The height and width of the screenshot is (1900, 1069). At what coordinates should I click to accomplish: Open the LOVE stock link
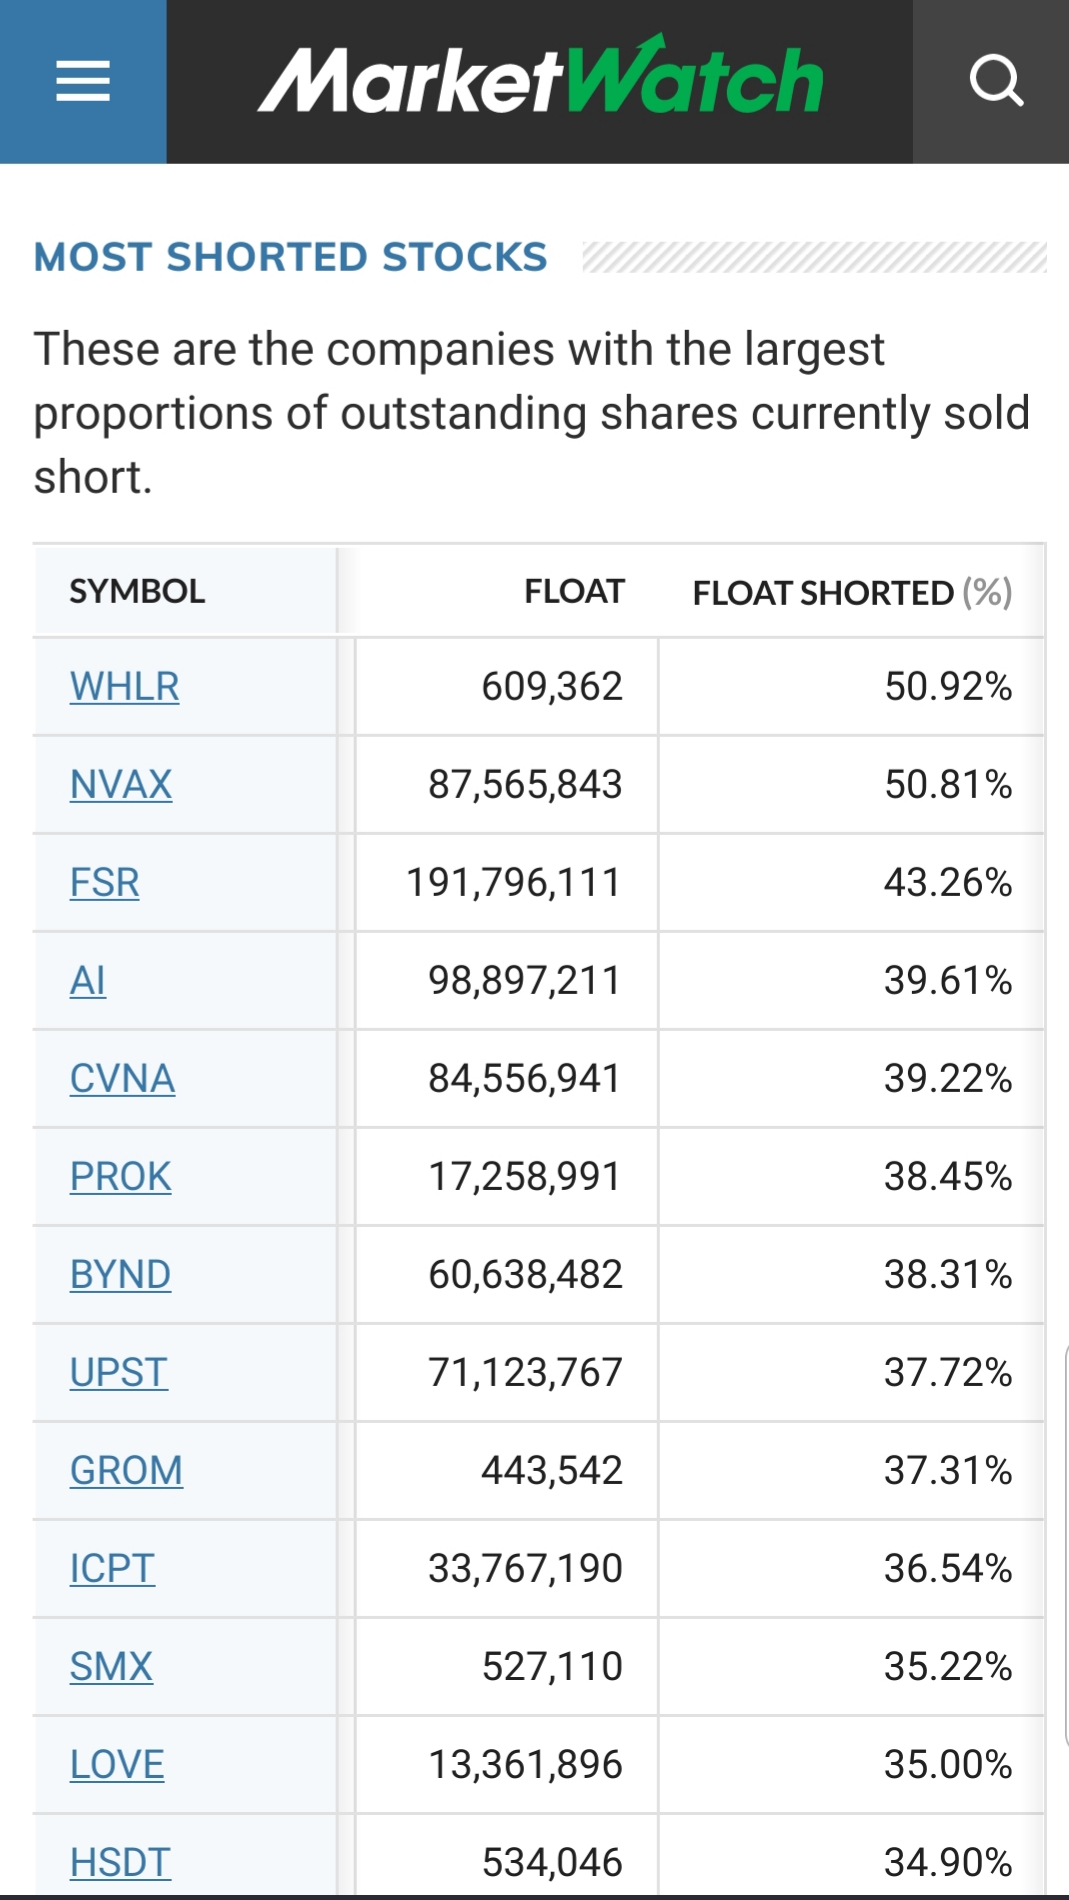[x=117, y=1764]
